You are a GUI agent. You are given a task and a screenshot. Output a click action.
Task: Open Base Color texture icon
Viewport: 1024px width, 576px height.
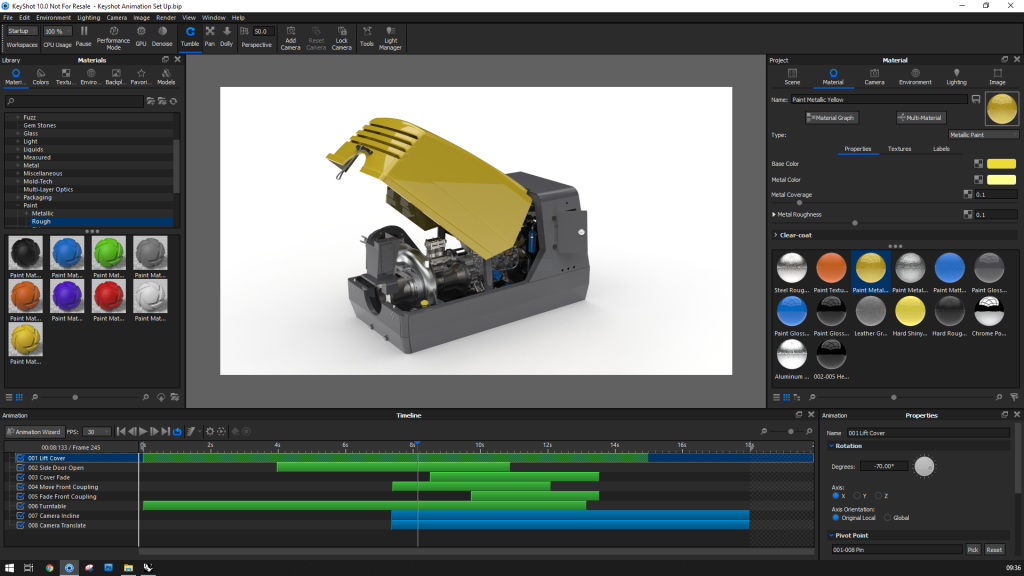[x=978, y=164]
